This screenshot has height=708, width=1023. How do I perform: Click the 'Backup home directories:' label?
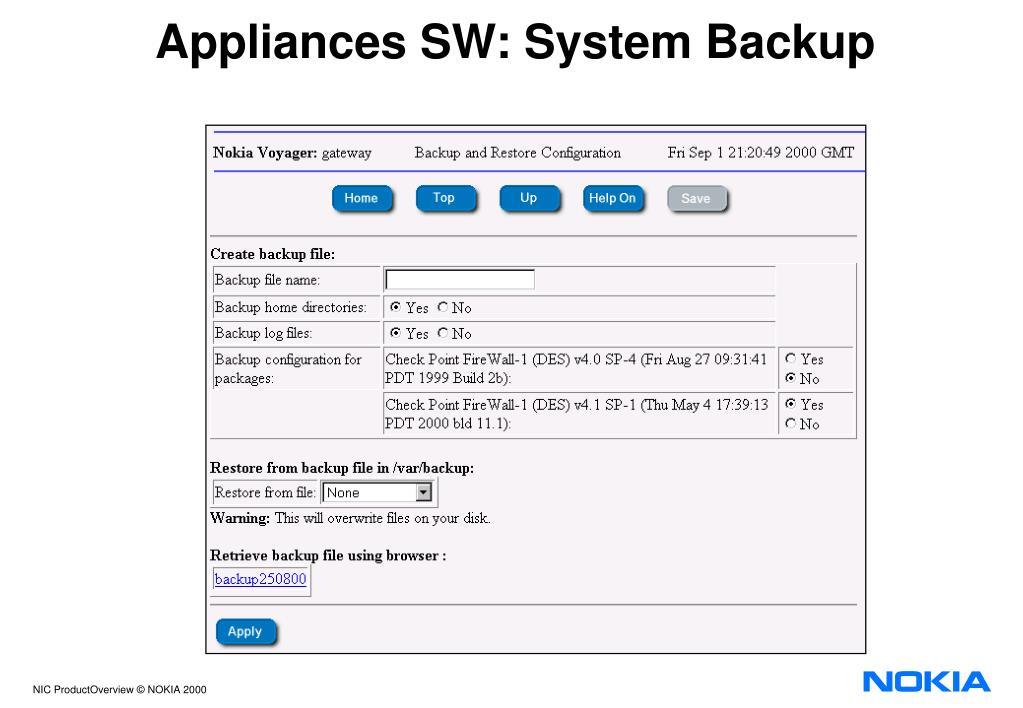[290, 307]
